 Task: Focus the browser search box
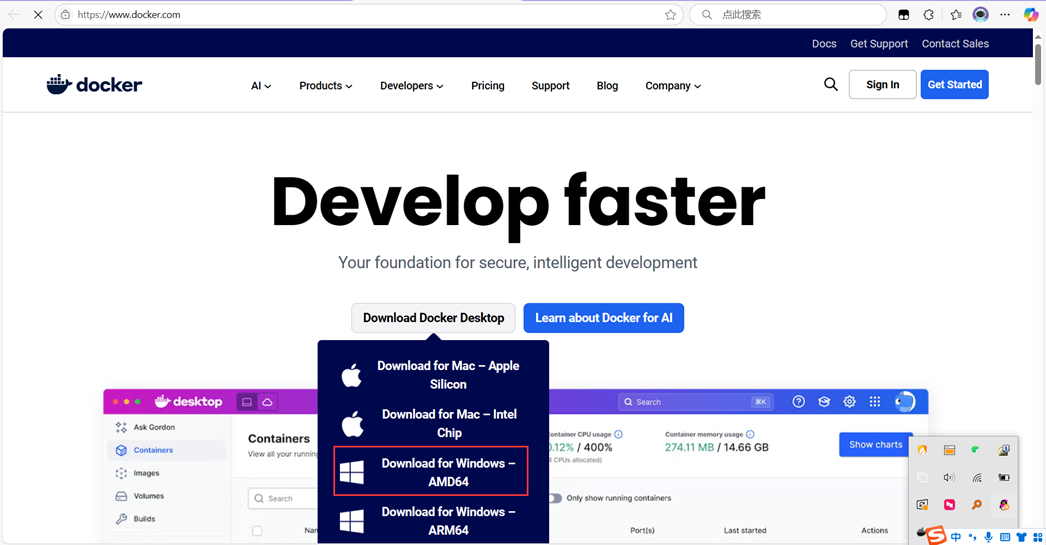pyautogui.click(x=787, y=15)
